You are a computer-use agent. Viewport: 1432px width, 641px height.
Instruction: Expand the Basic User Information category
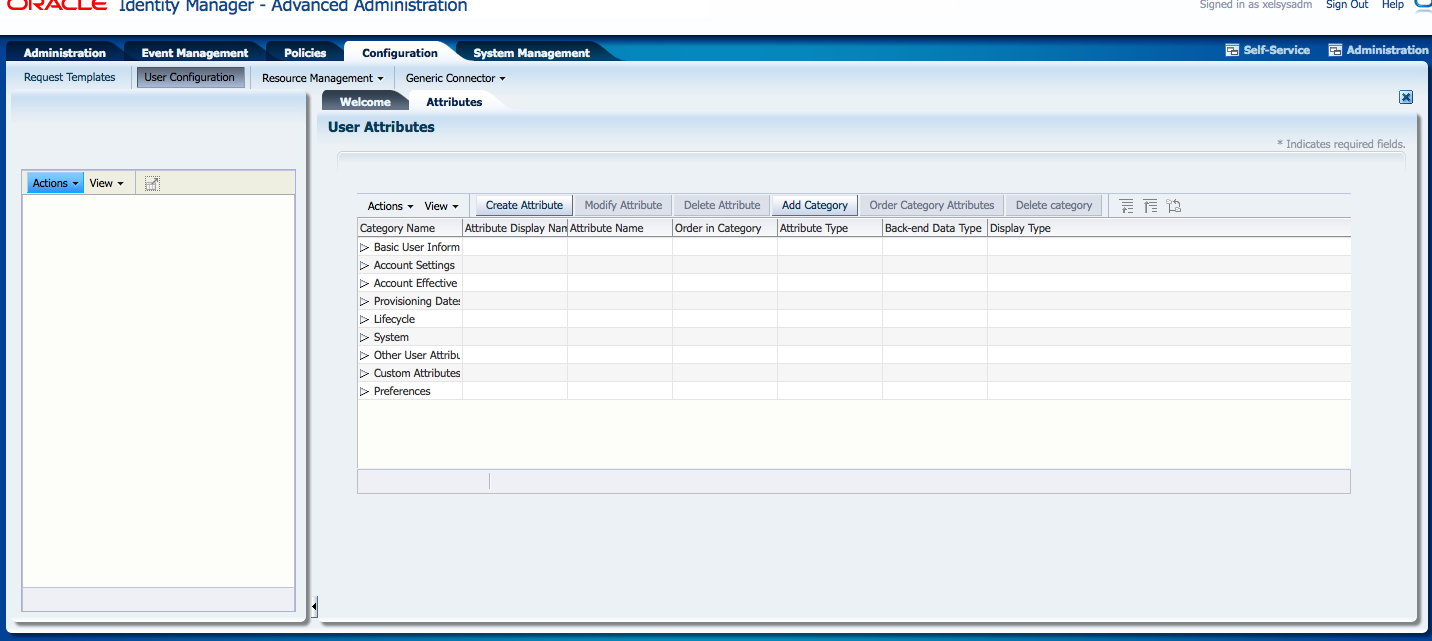click(x=364, y=247)
